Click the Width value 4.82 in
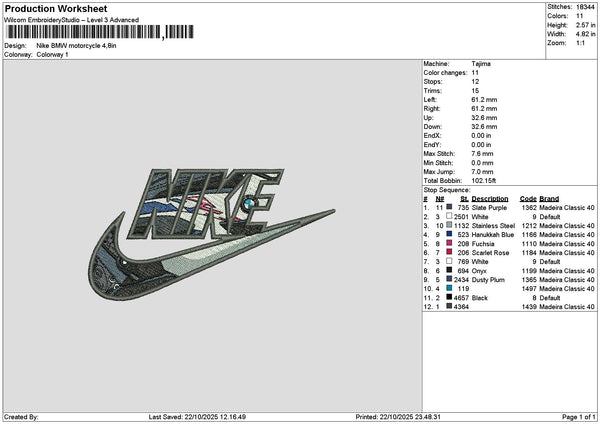This screenshot has height=424, width=600. click(585, 34)
